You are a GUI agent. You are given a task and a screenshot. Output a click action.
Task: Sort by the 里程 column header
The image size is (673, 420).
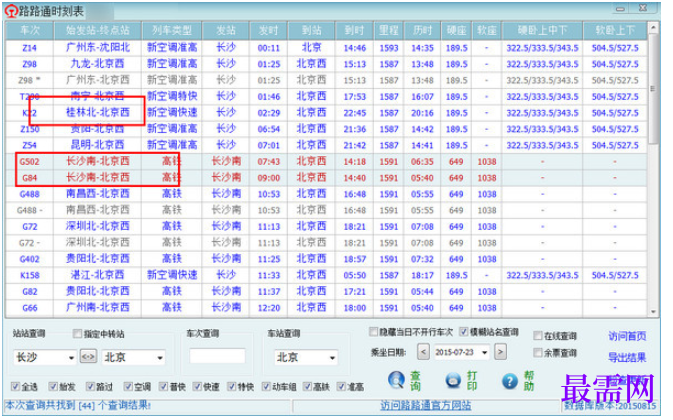pos(389,30)
